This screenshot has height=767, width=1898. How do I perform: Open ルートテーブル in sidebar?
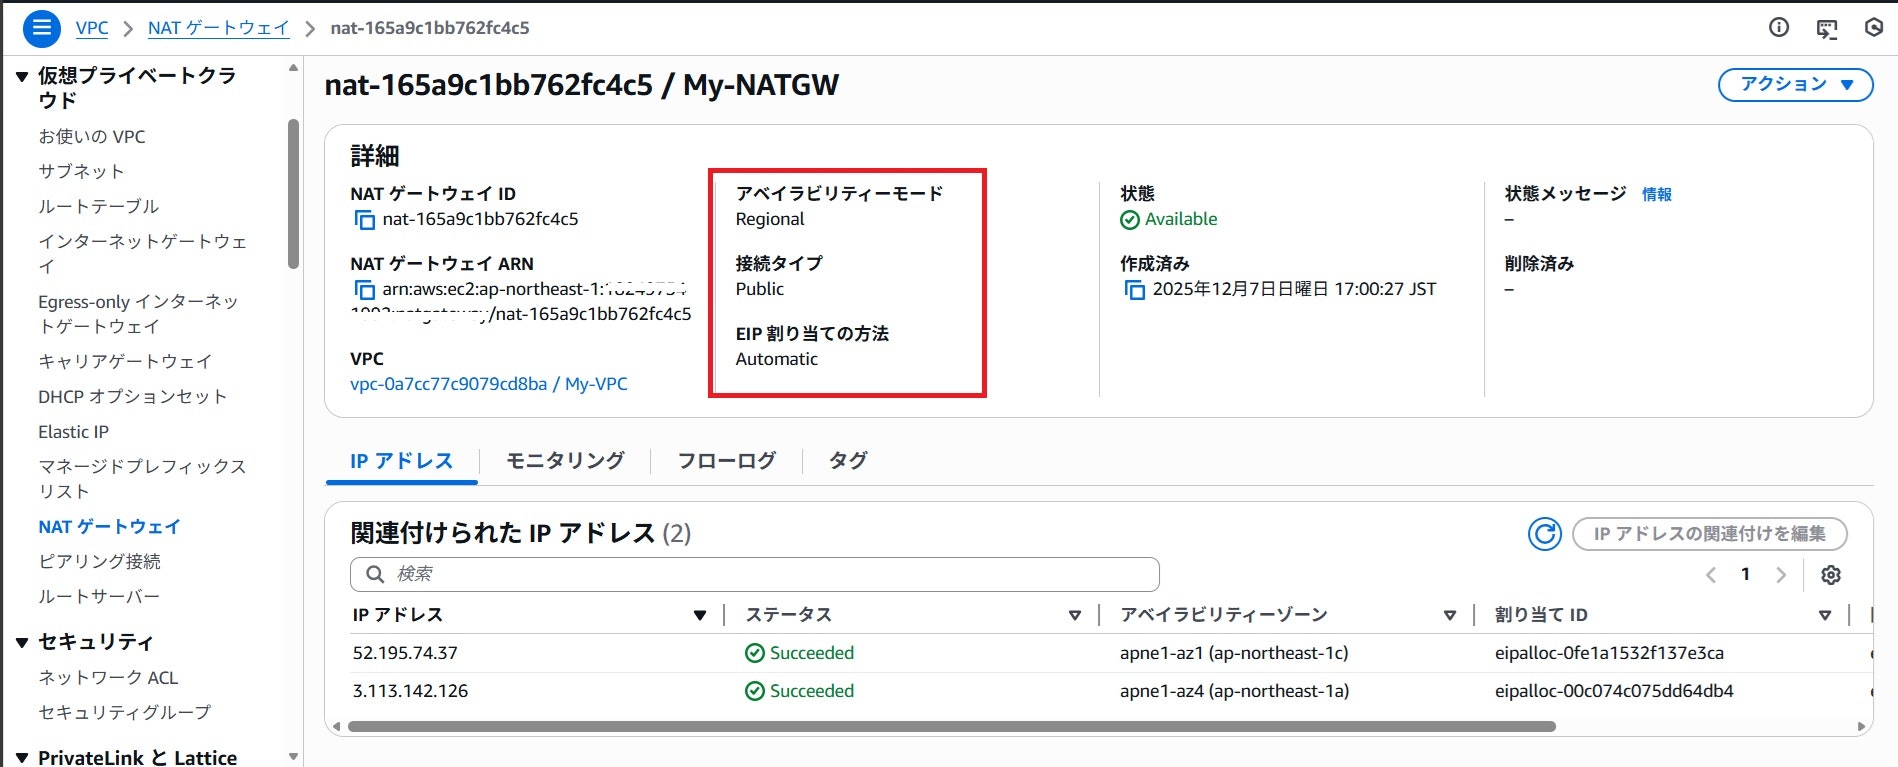[x=99, y=207]
